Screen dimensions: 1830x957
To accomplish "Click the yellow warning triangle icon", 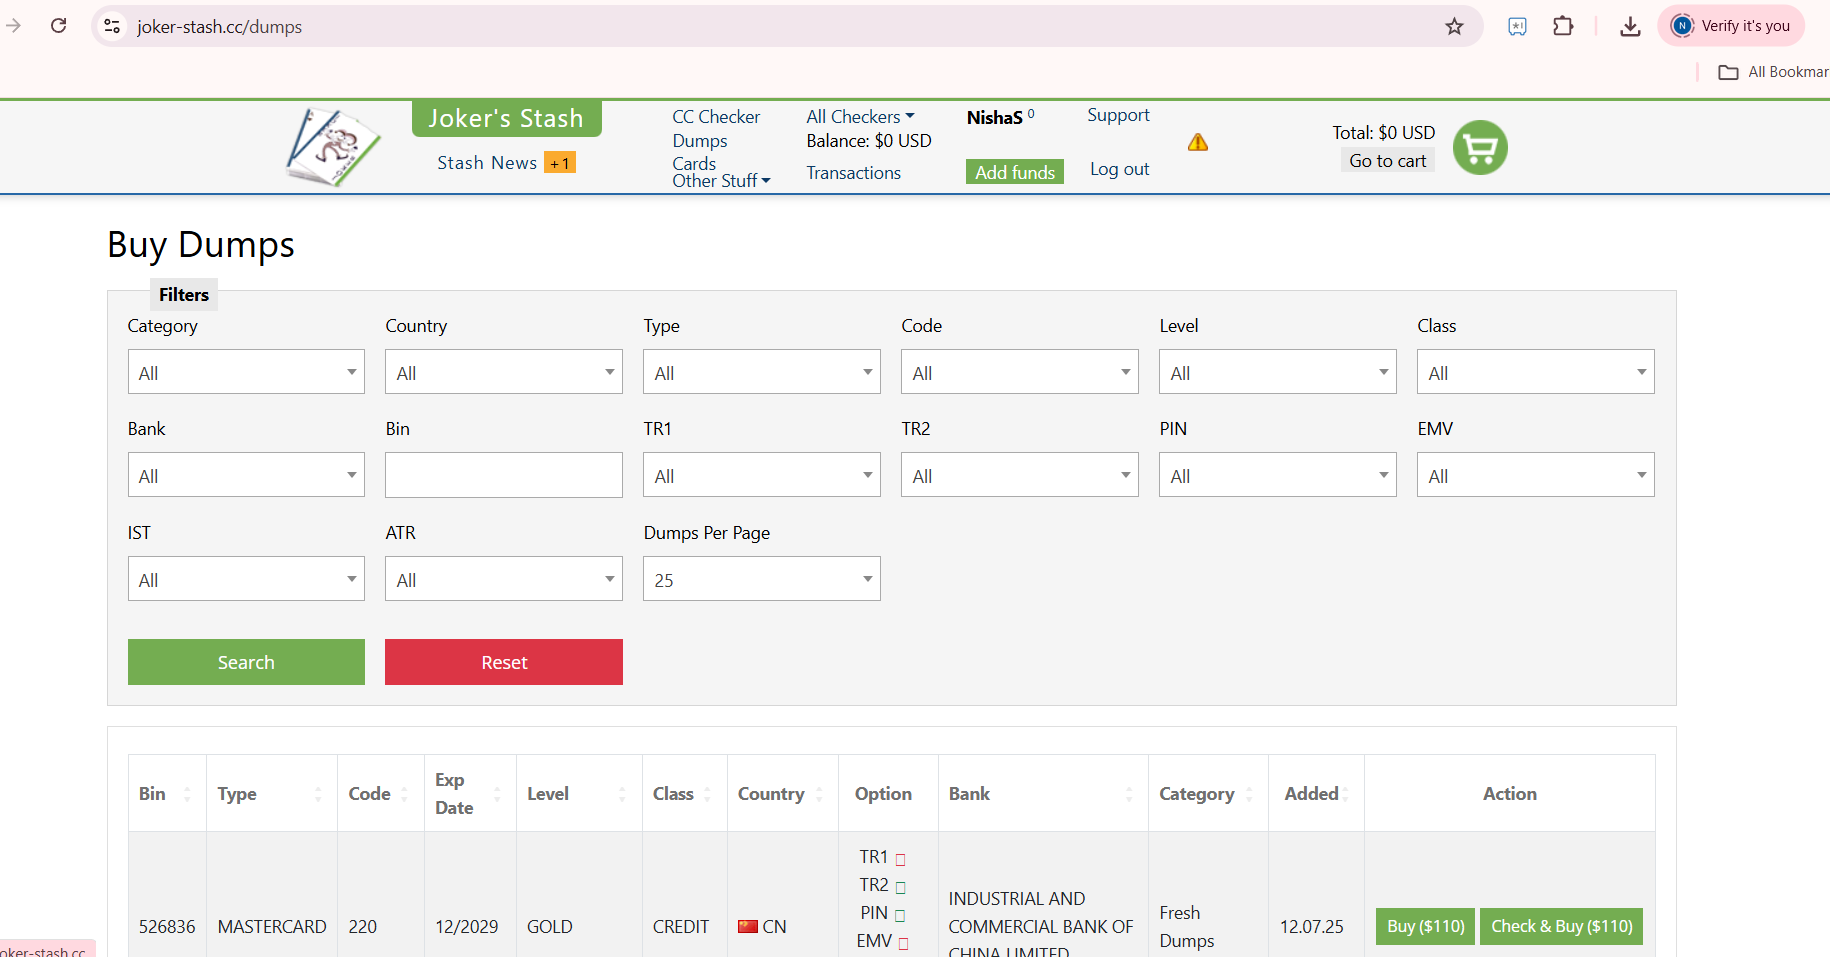I will 1198,143.
